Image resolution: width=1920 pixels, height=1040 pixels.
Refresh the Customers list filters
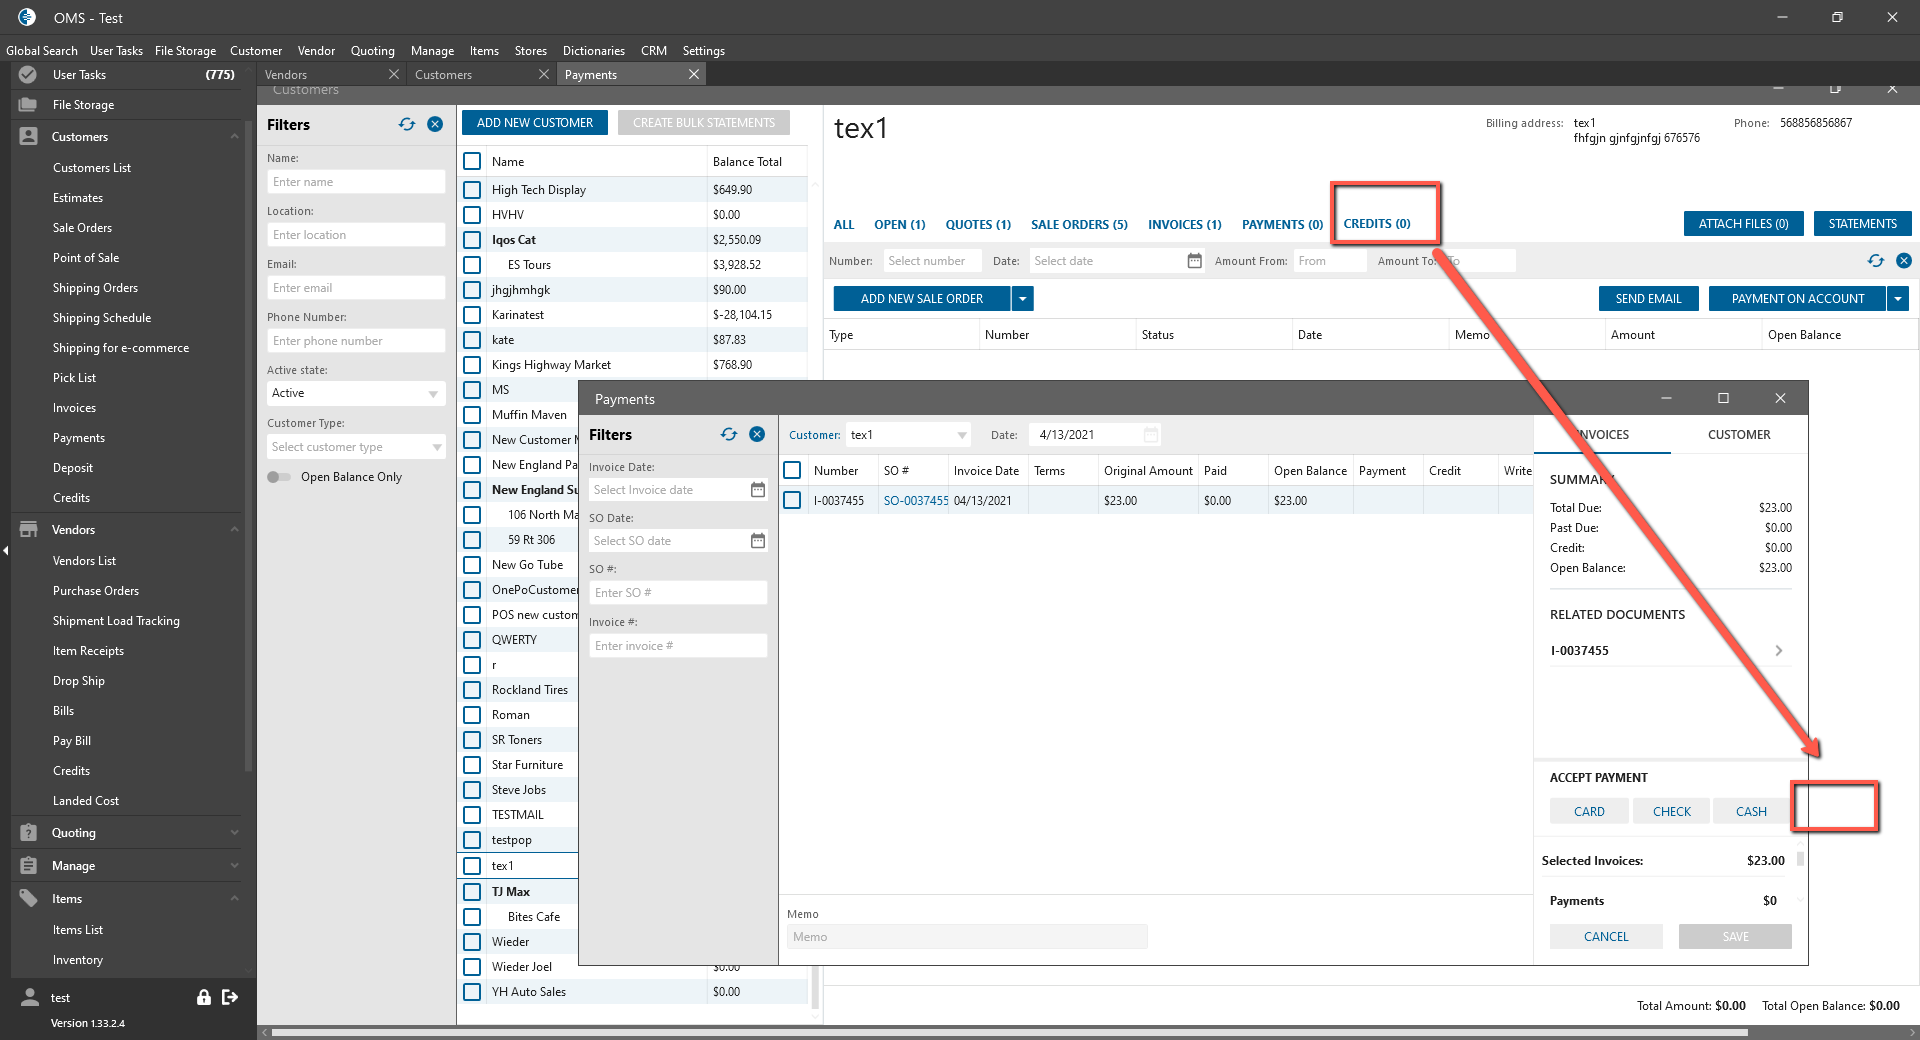point(407,125)
